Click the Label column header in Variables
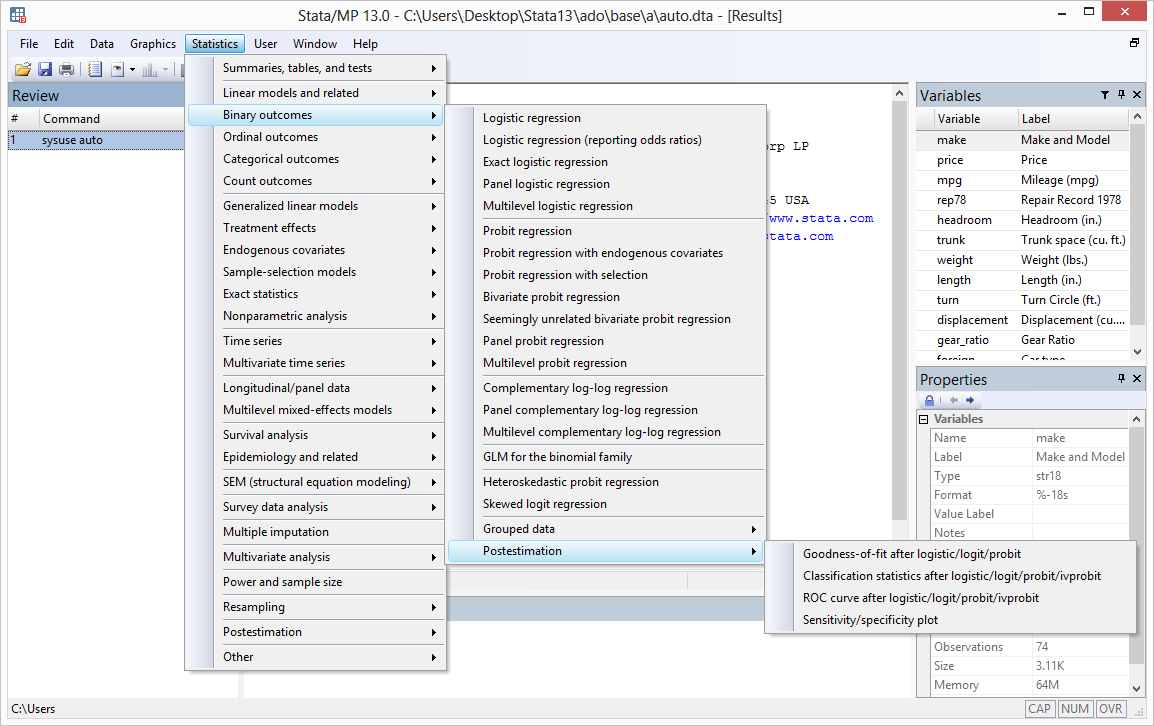Screen dimensions: 1154x726 (x=1072, y=119)
